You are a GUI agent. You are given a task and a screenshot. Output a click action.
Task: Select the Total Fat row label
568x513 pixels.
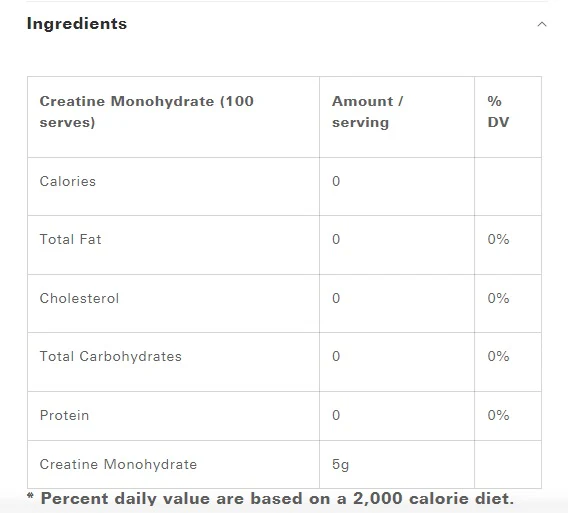[x=70, y=239]
